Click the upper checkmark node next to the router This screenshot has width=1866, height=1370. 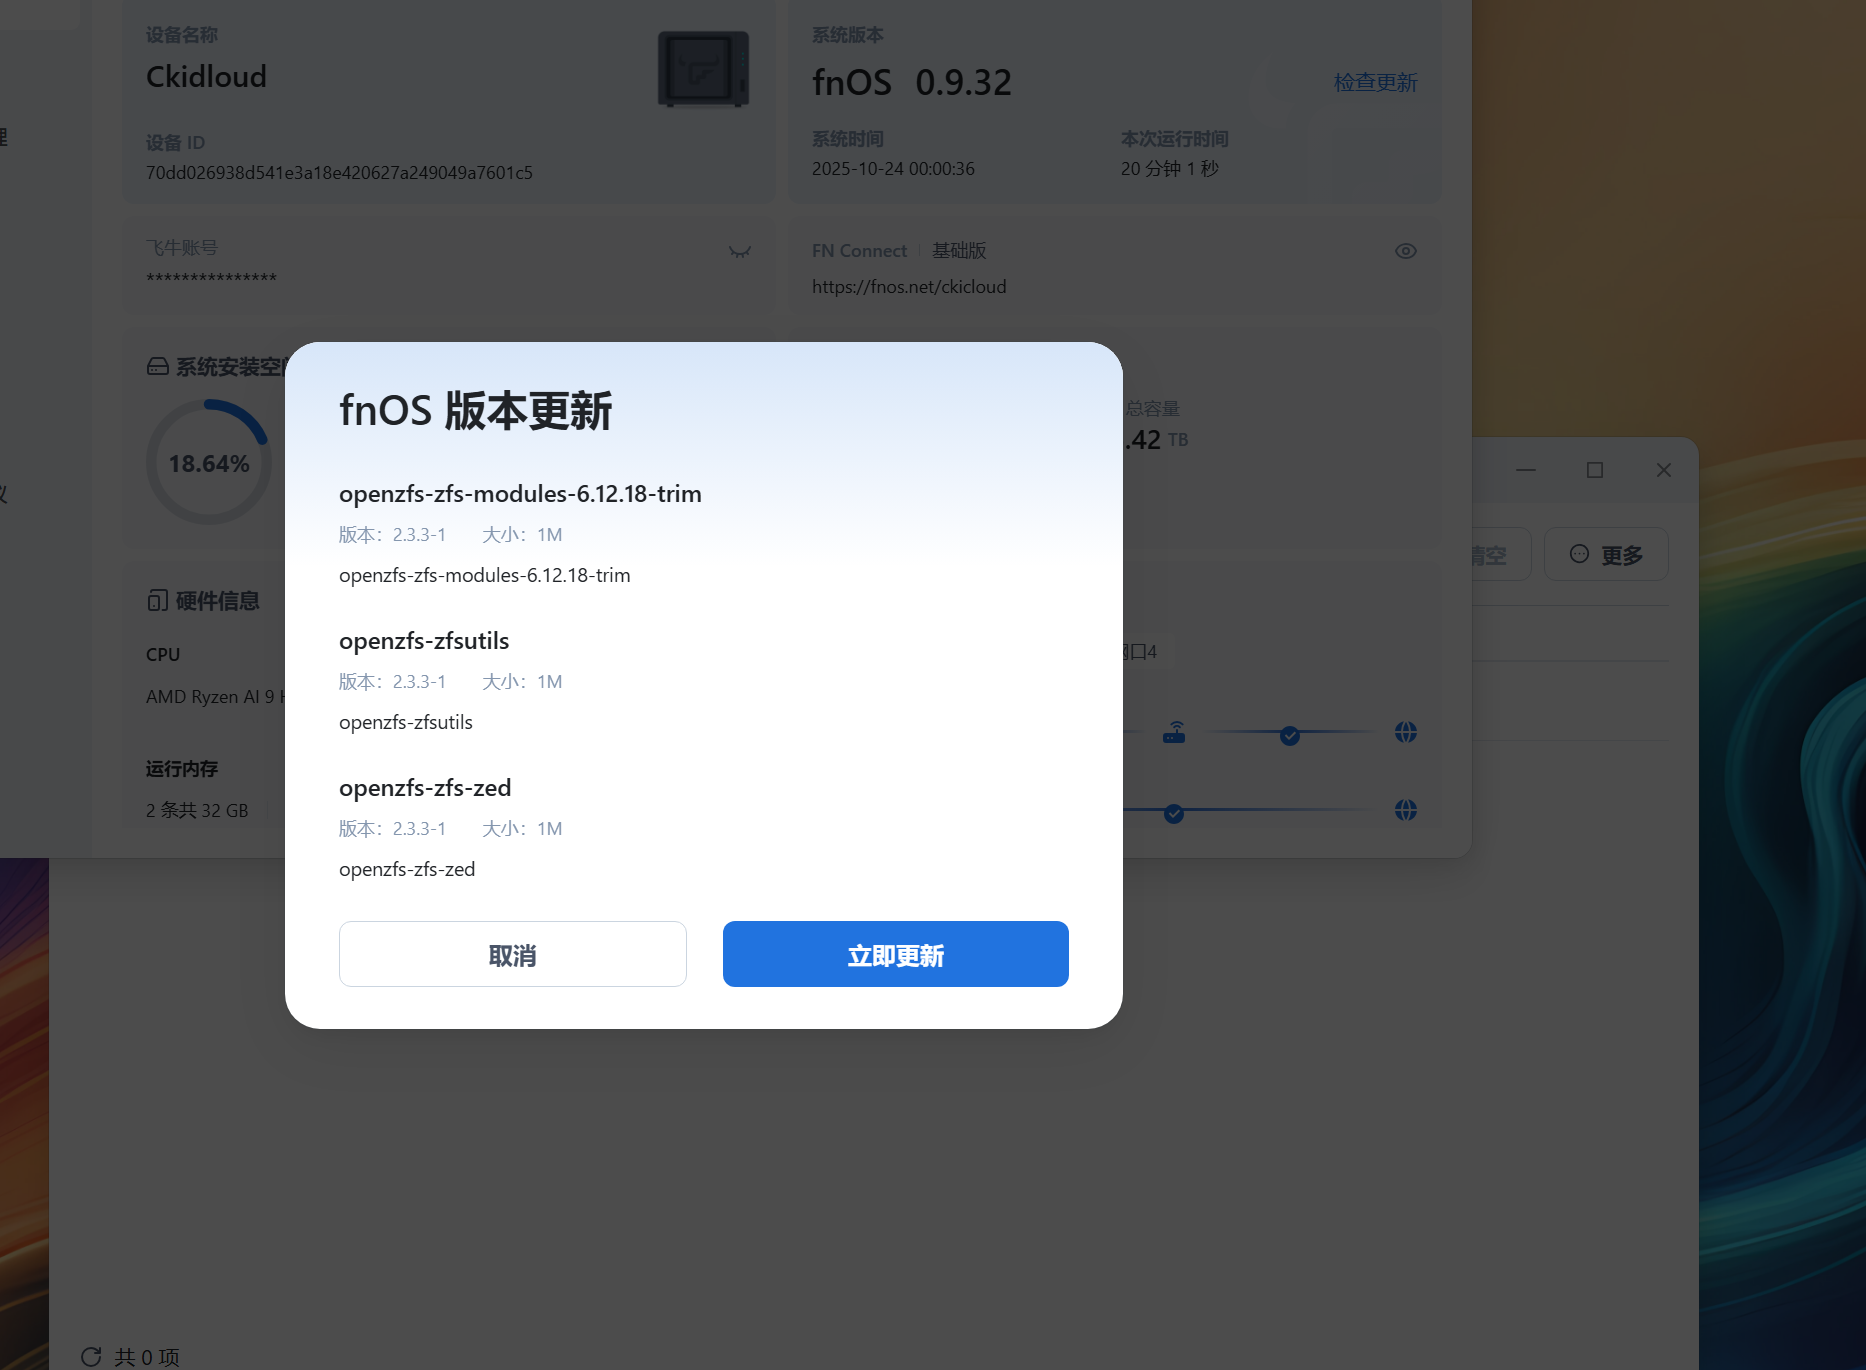click(1290, 736)
